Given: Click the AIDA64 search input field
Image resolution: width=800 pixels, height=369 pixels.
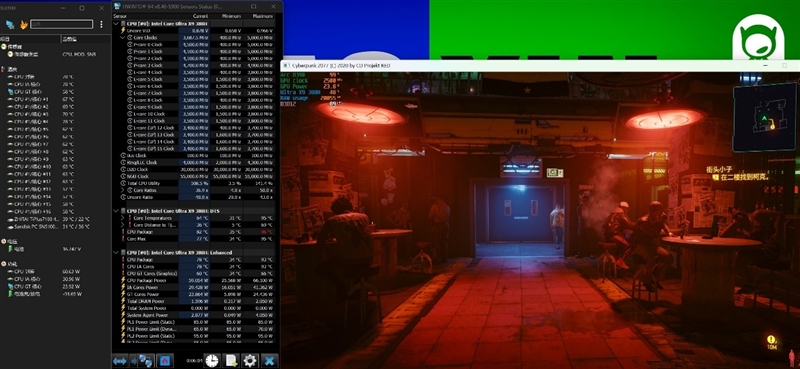Looking at the screenshot, I should [61, 24].
